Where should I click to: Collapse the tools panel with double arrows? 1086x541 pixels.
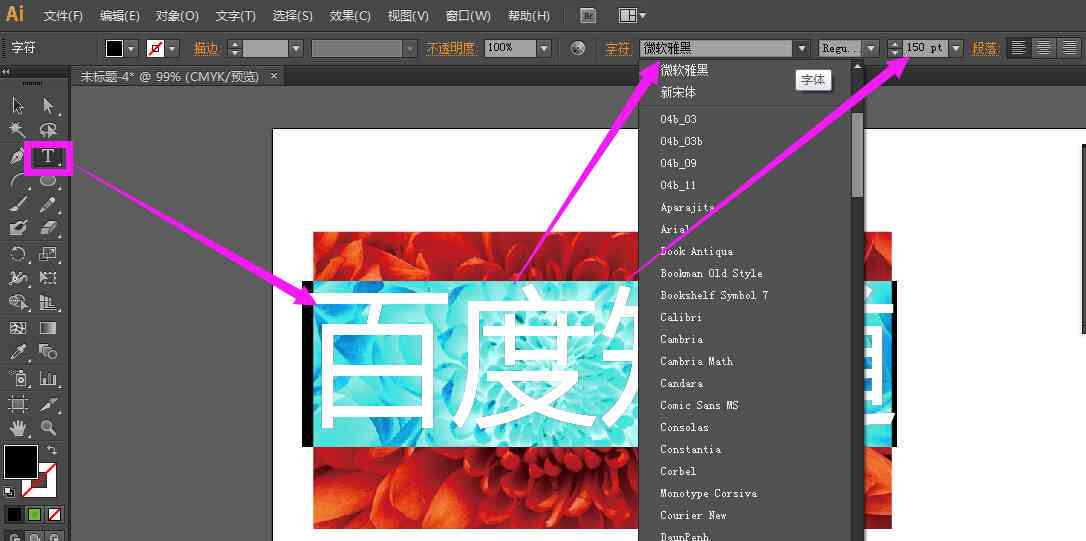[x=5, y=71]
